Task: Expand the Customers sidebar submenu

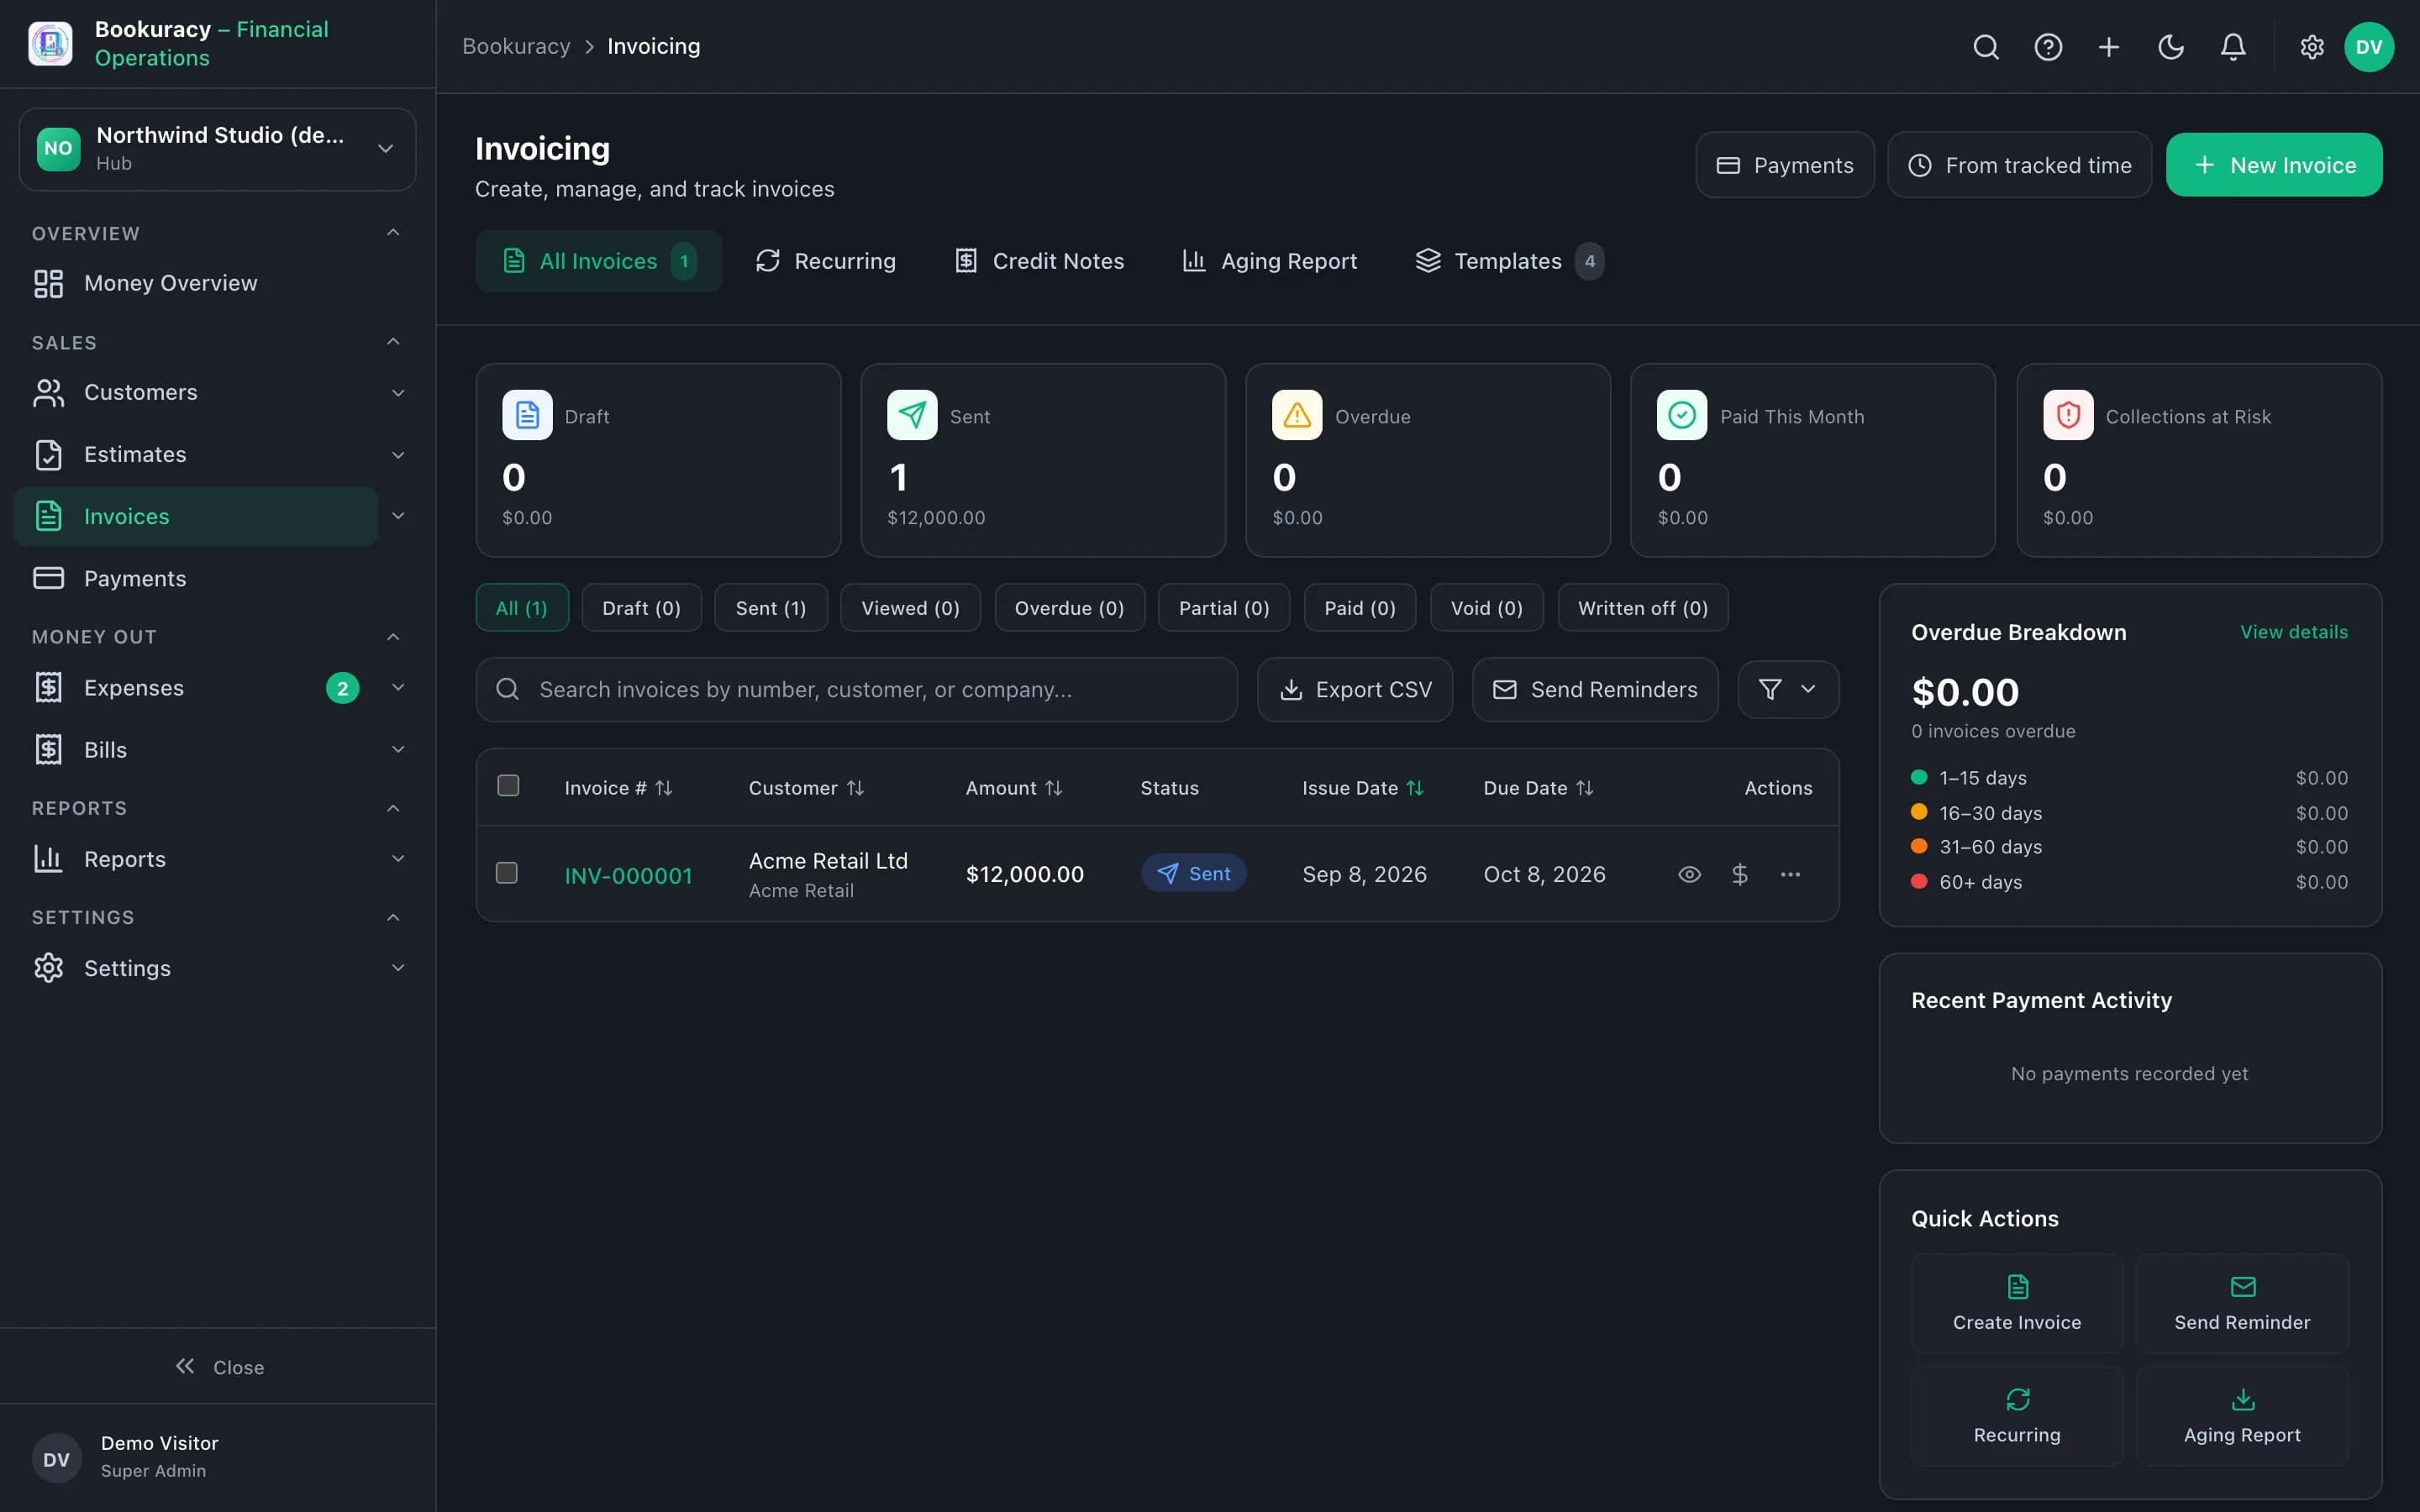Action: click(x=398, y=393)
